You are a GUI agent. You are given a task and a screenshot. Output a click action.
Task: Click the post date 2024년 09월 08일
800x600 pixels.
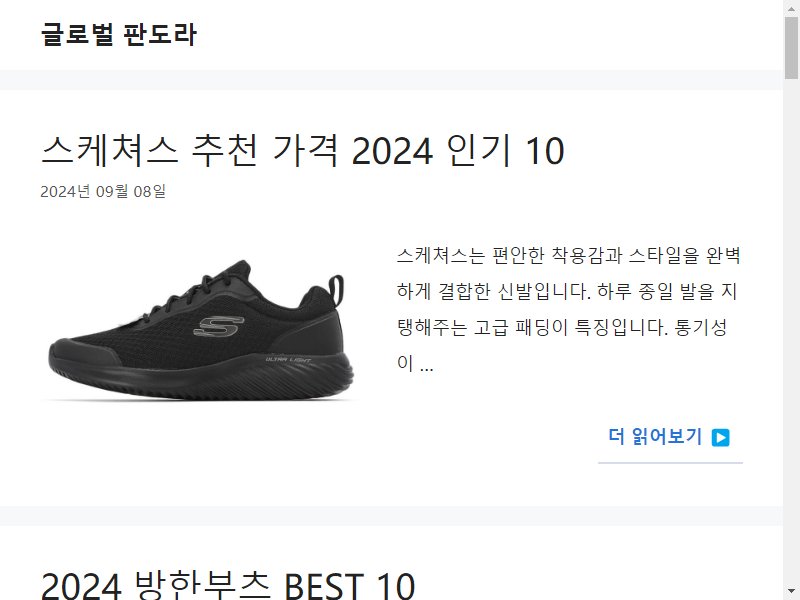103,191
